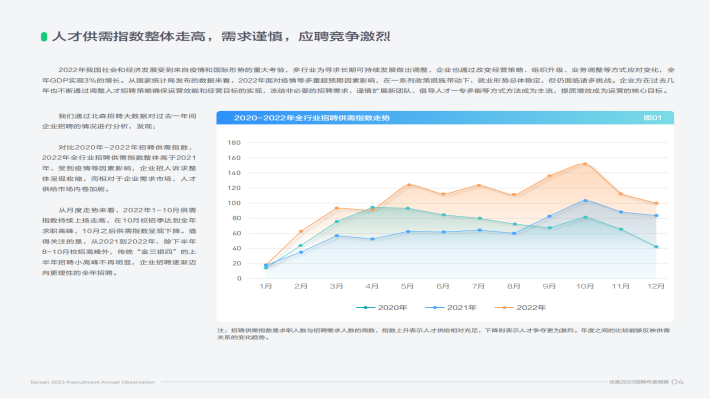Click the Beisen 2023 Recruitment Annual Observation footer text
Screen dimensions: 710x399
tap(93, 382)
